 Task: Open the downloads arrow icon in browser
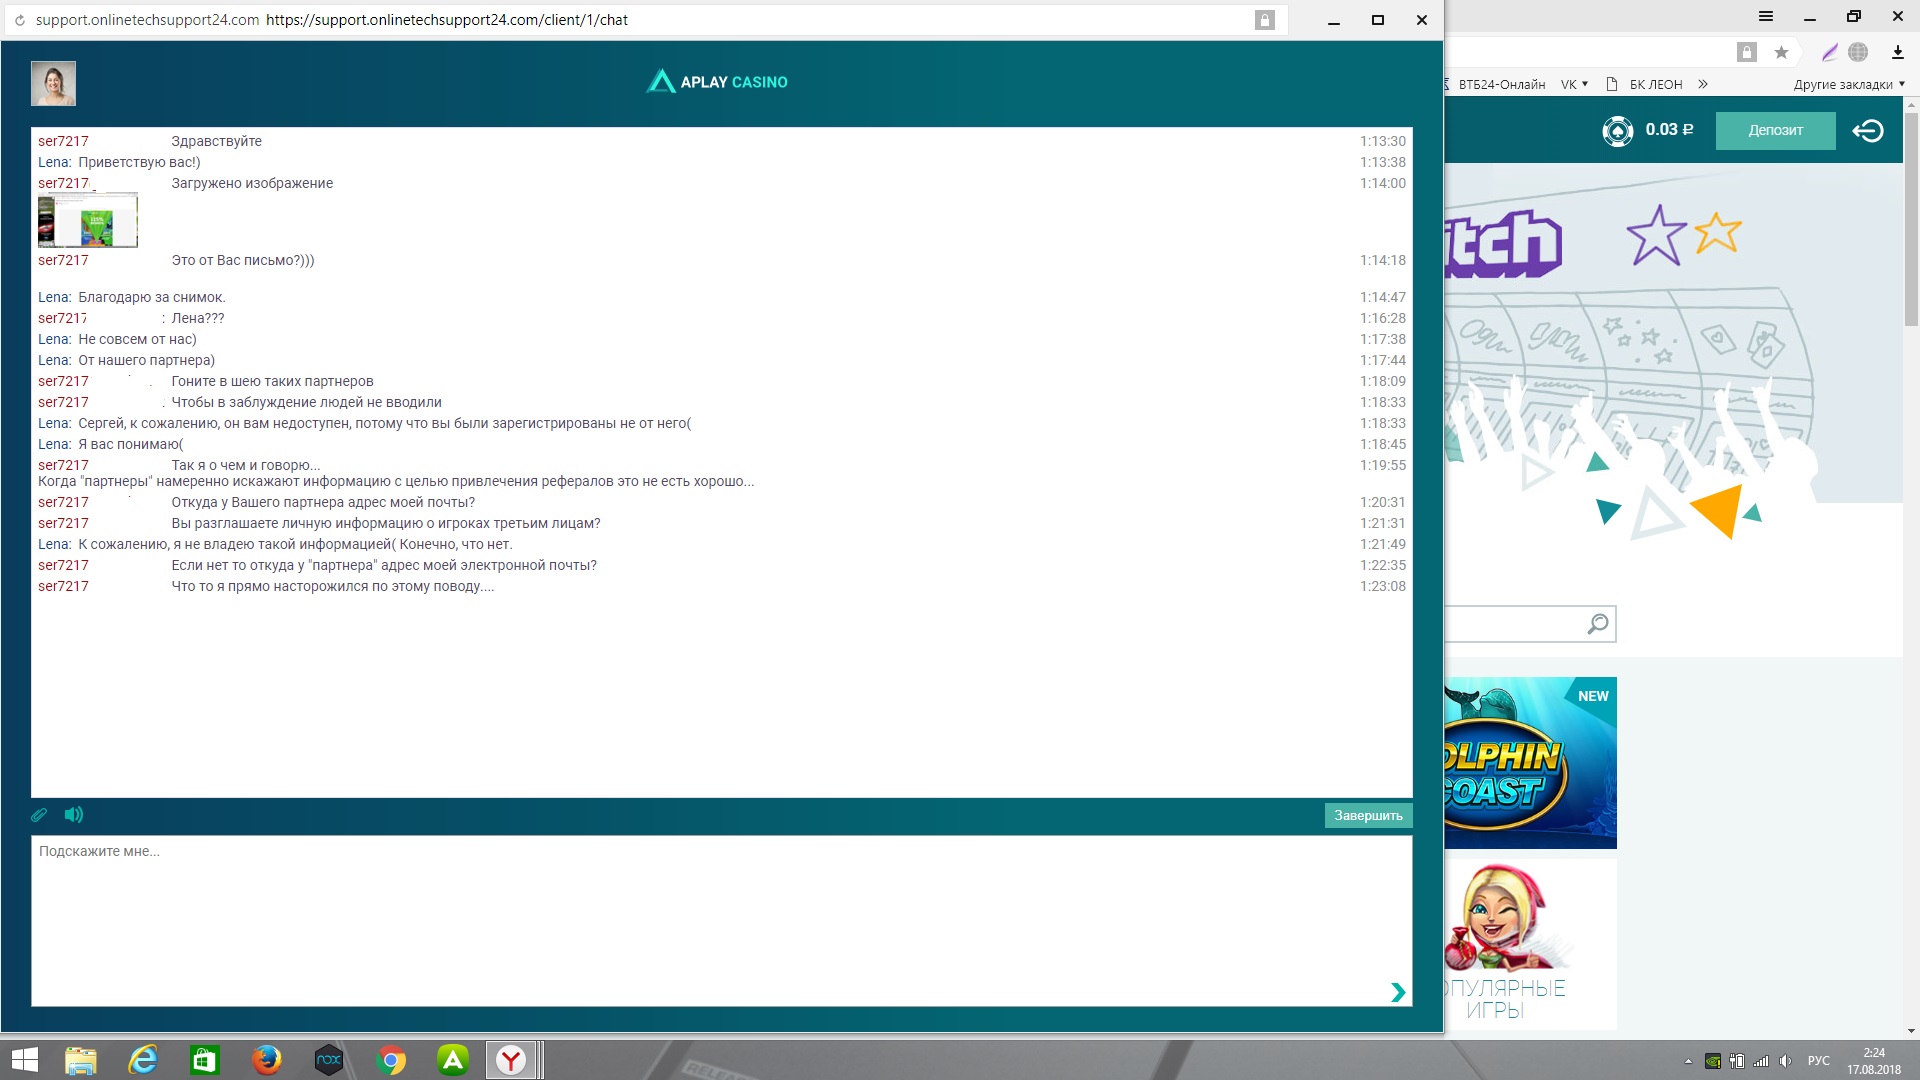coord(1897,53)
